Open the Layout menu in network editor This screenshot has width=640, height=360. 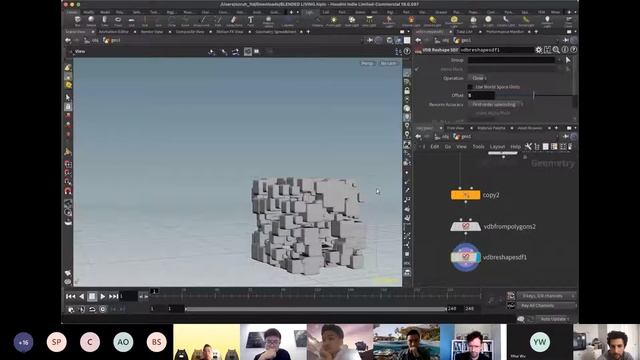497,147
